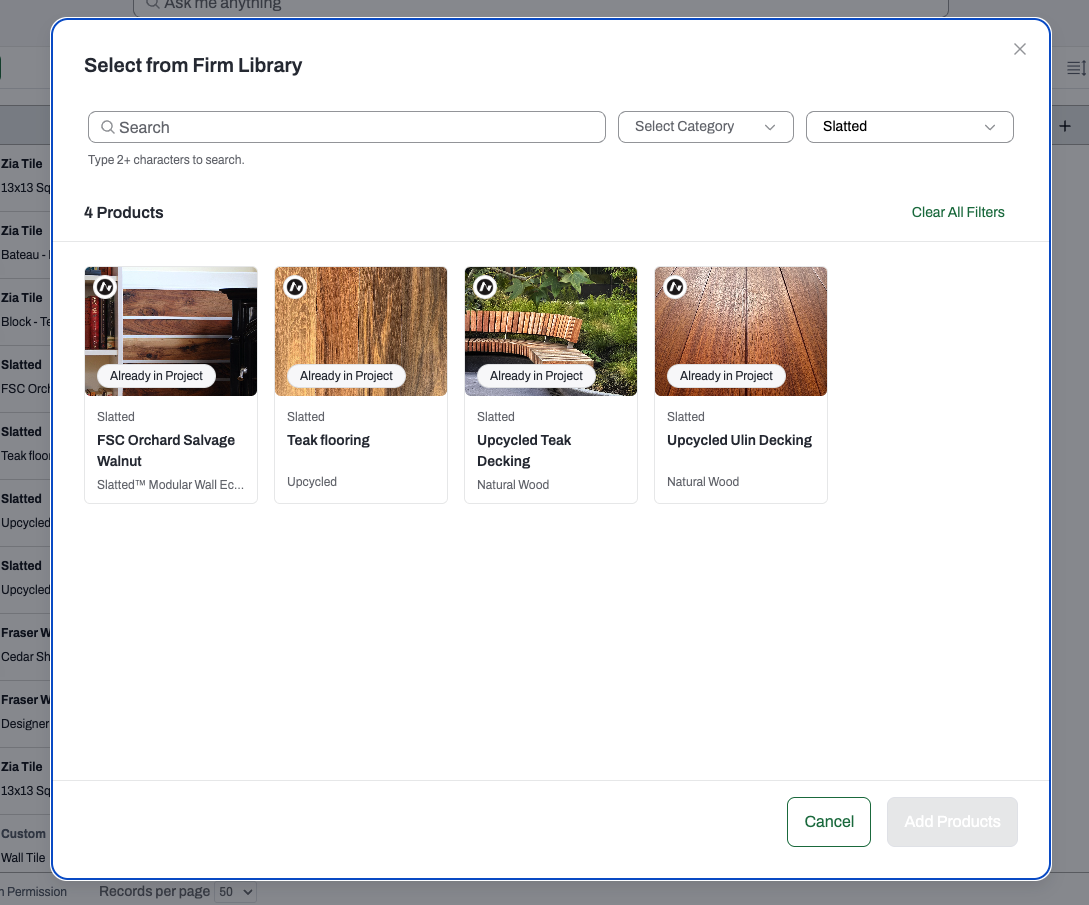Close the Select from Firm Library dialog

[1020, 49]
